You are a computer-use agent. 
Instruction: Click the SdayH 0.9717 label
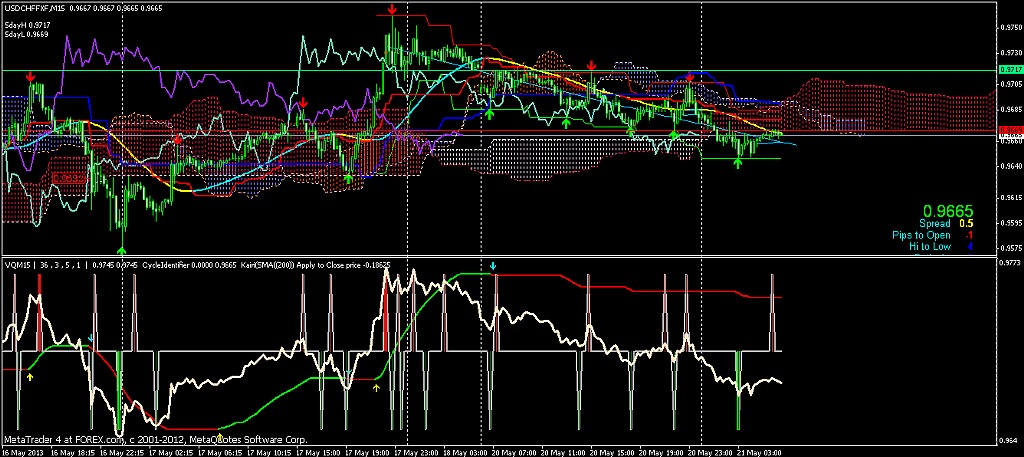click(26, 25)
